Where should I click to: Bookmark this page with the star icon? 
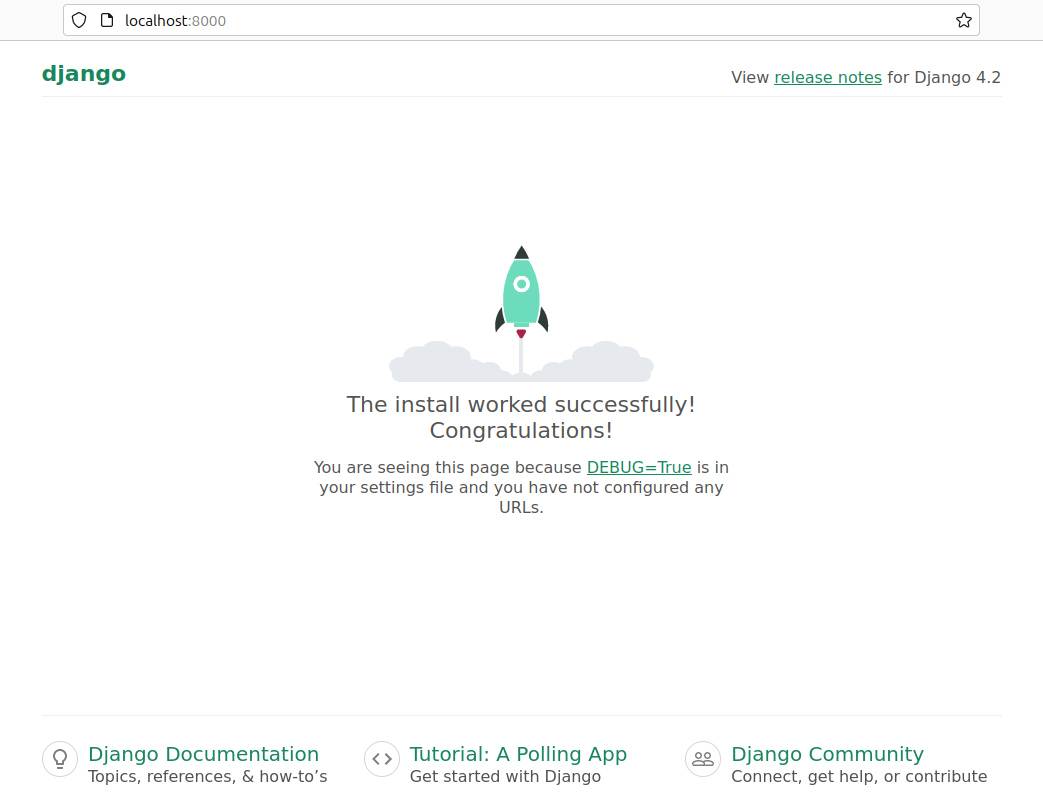point(963,21)
